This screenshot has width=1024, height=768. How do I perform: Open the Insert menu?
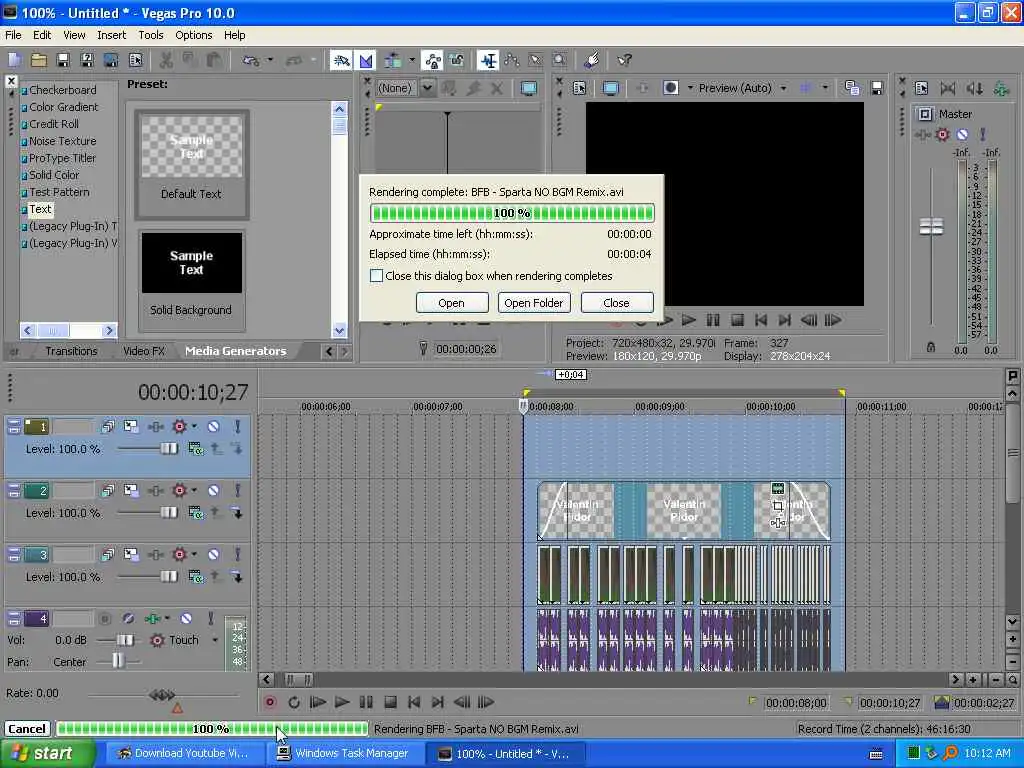112,35
